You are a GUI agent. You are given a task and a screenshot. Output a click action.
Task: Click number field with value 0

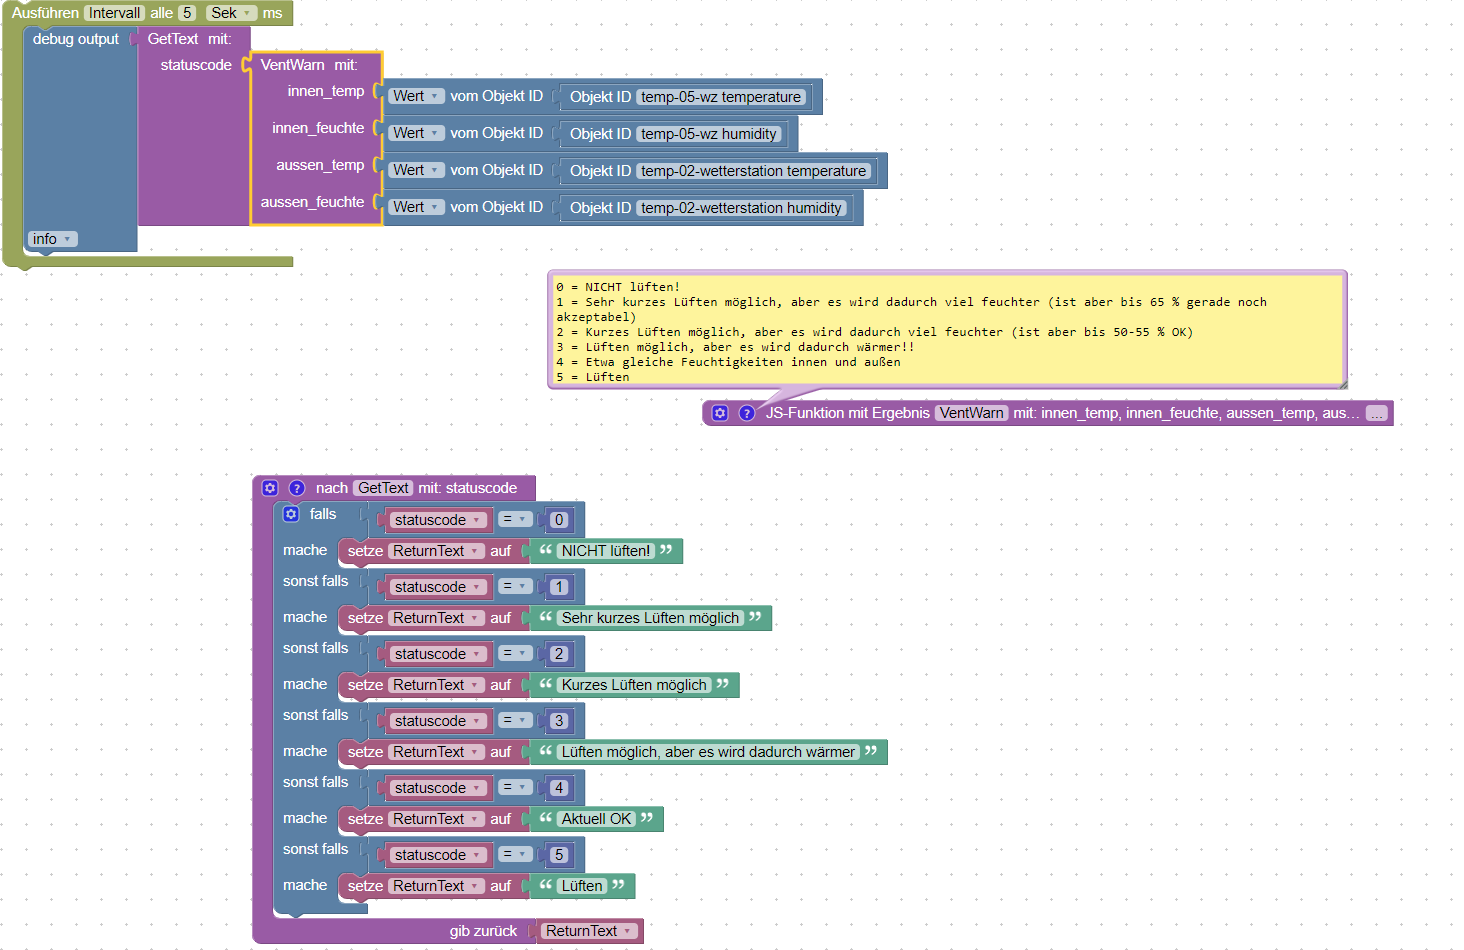click(559, 520)
